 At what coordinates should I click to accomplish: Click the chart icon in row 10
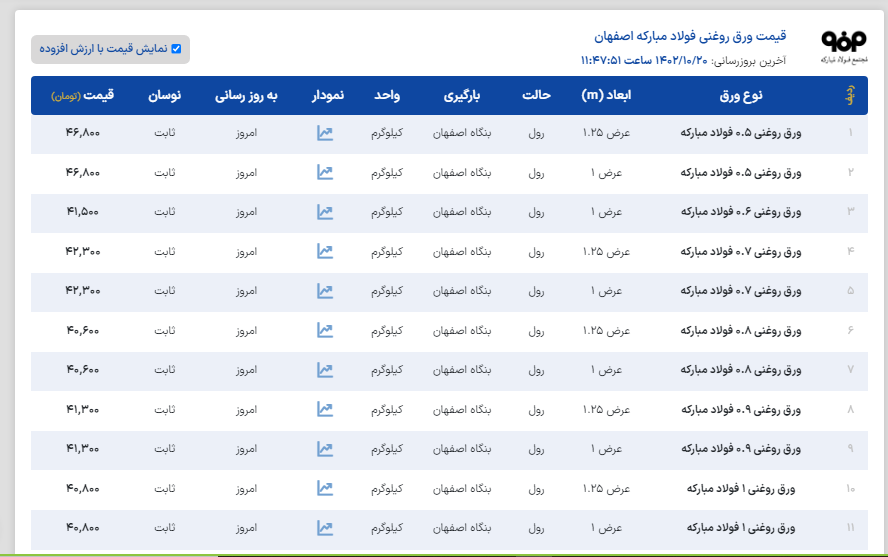pyautogui.click(x=324, y=488)
